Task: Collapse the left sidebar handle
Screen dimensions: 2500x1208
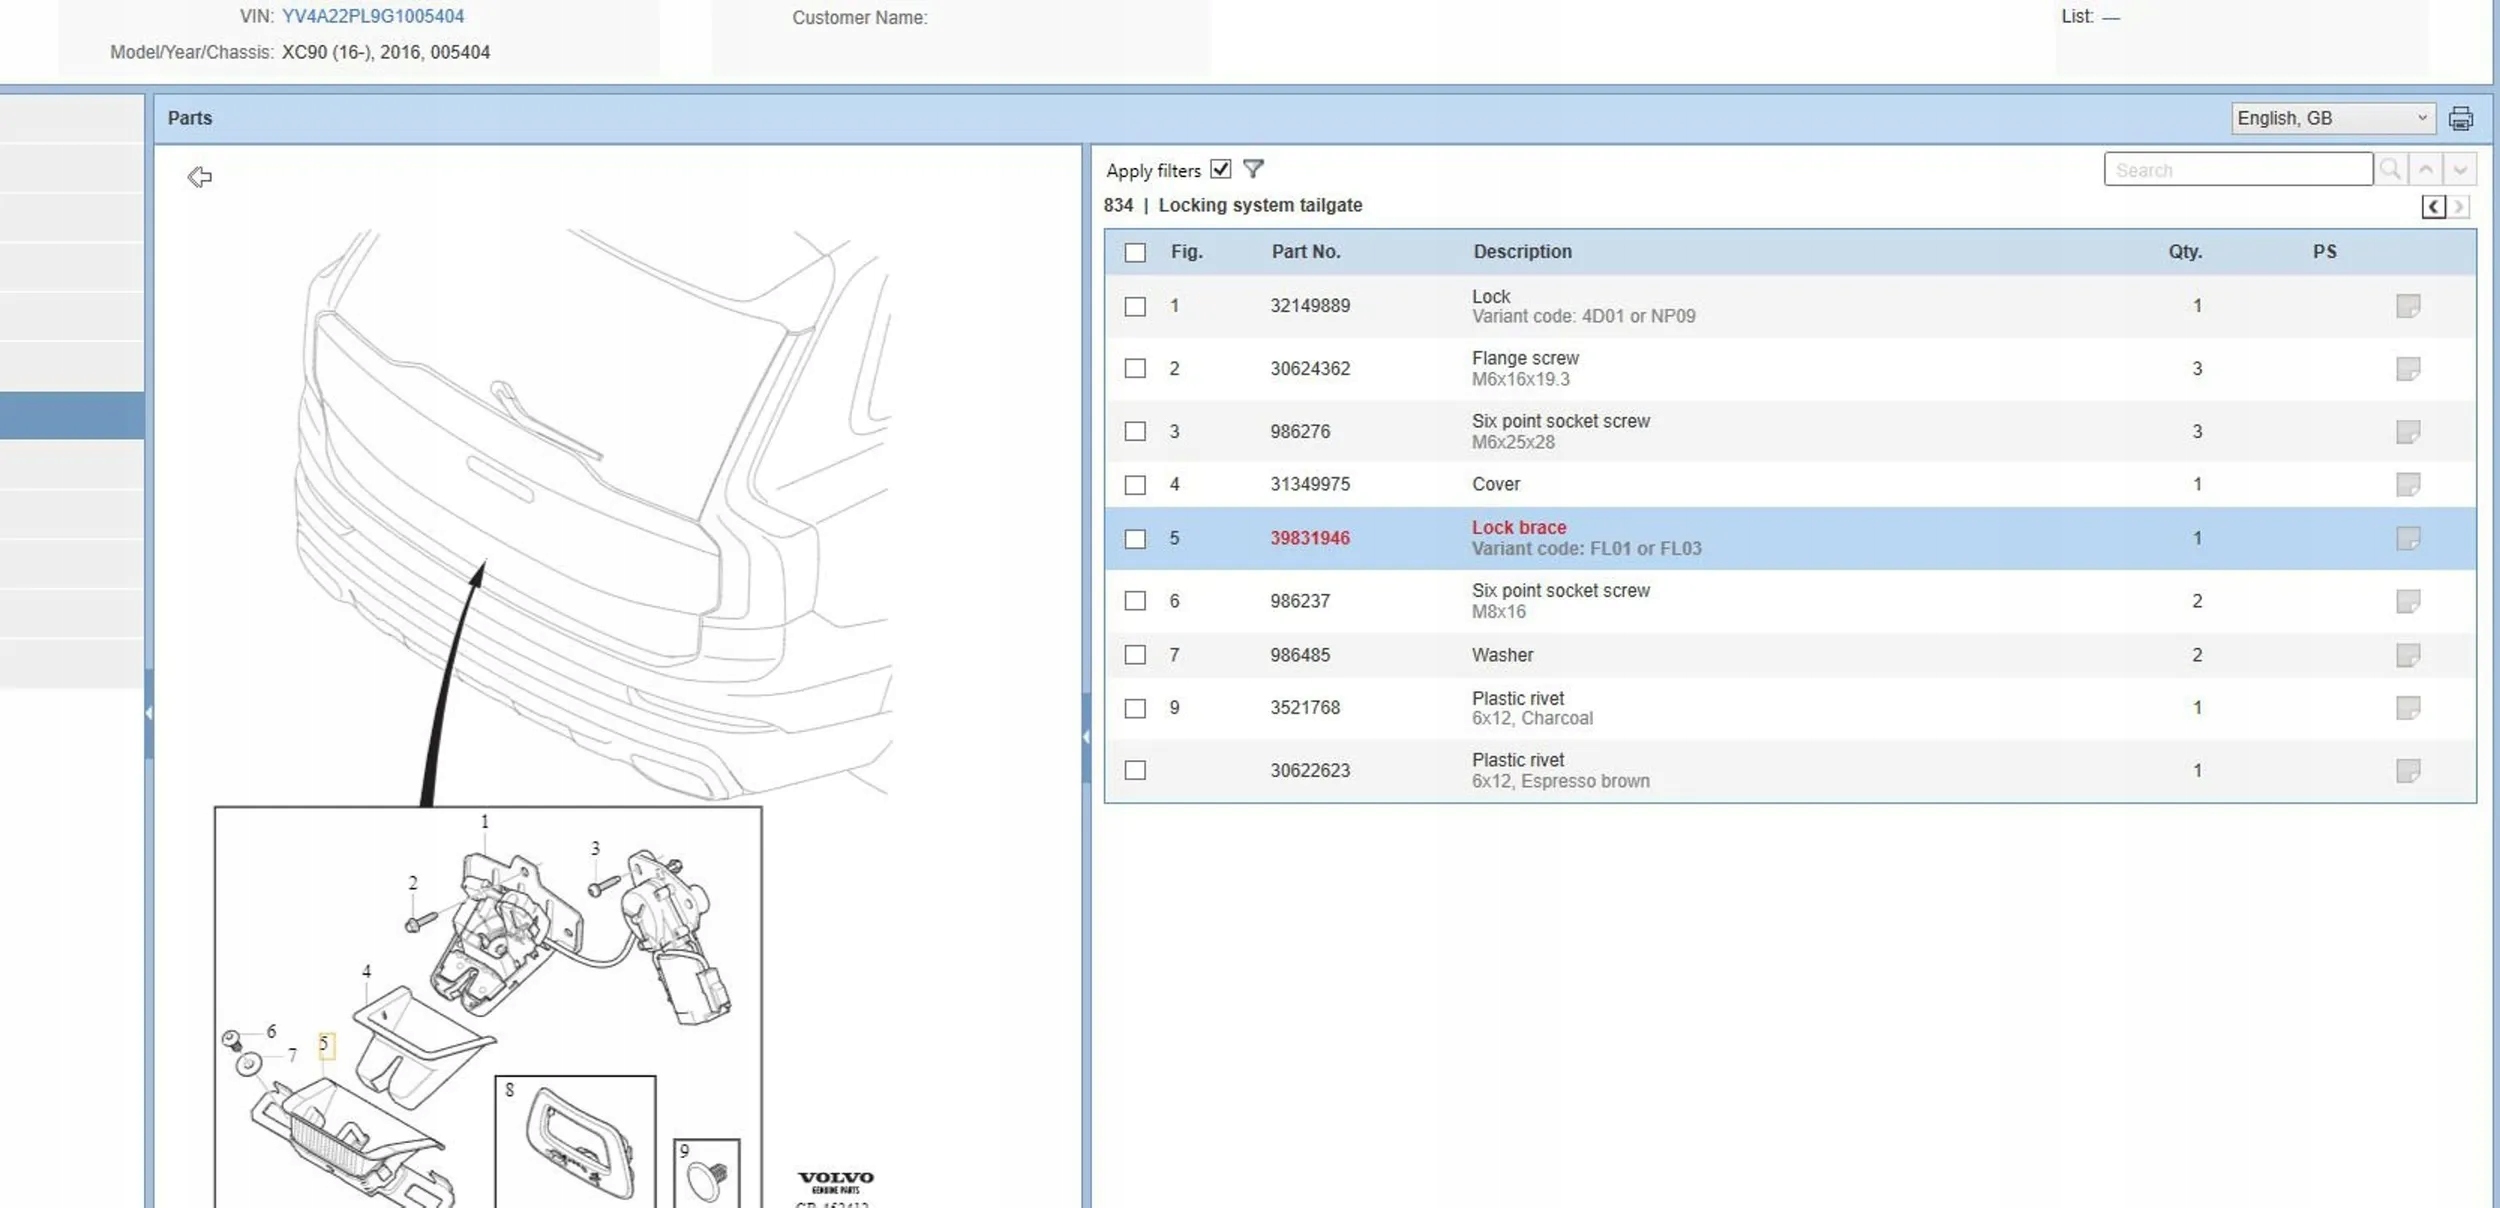Action: (x=149, y=713)
